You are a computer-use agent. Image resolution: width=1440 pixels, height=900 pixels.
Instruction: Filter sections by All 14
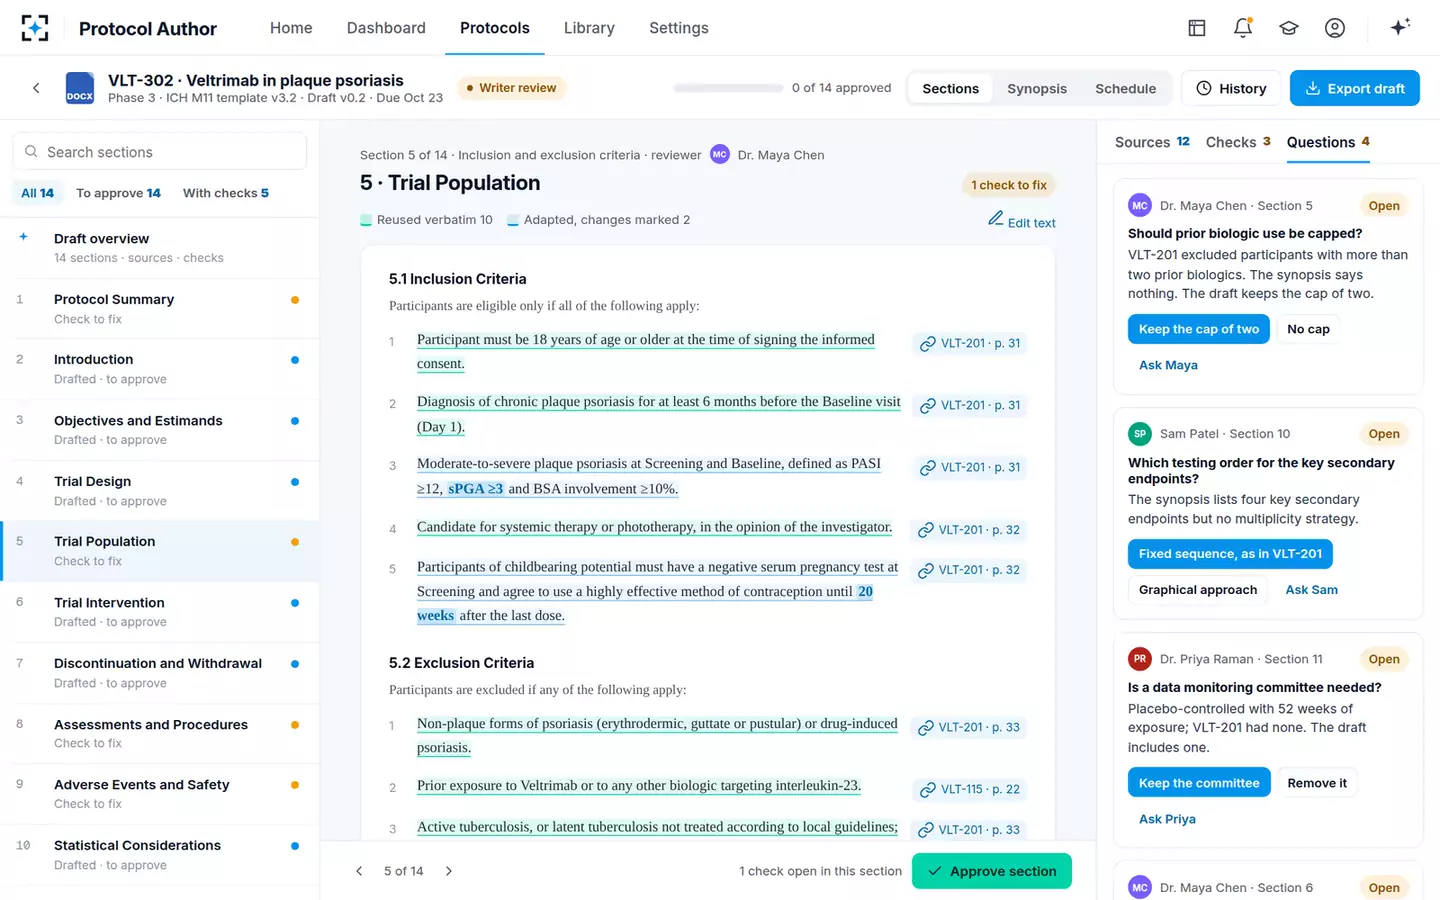38,193
